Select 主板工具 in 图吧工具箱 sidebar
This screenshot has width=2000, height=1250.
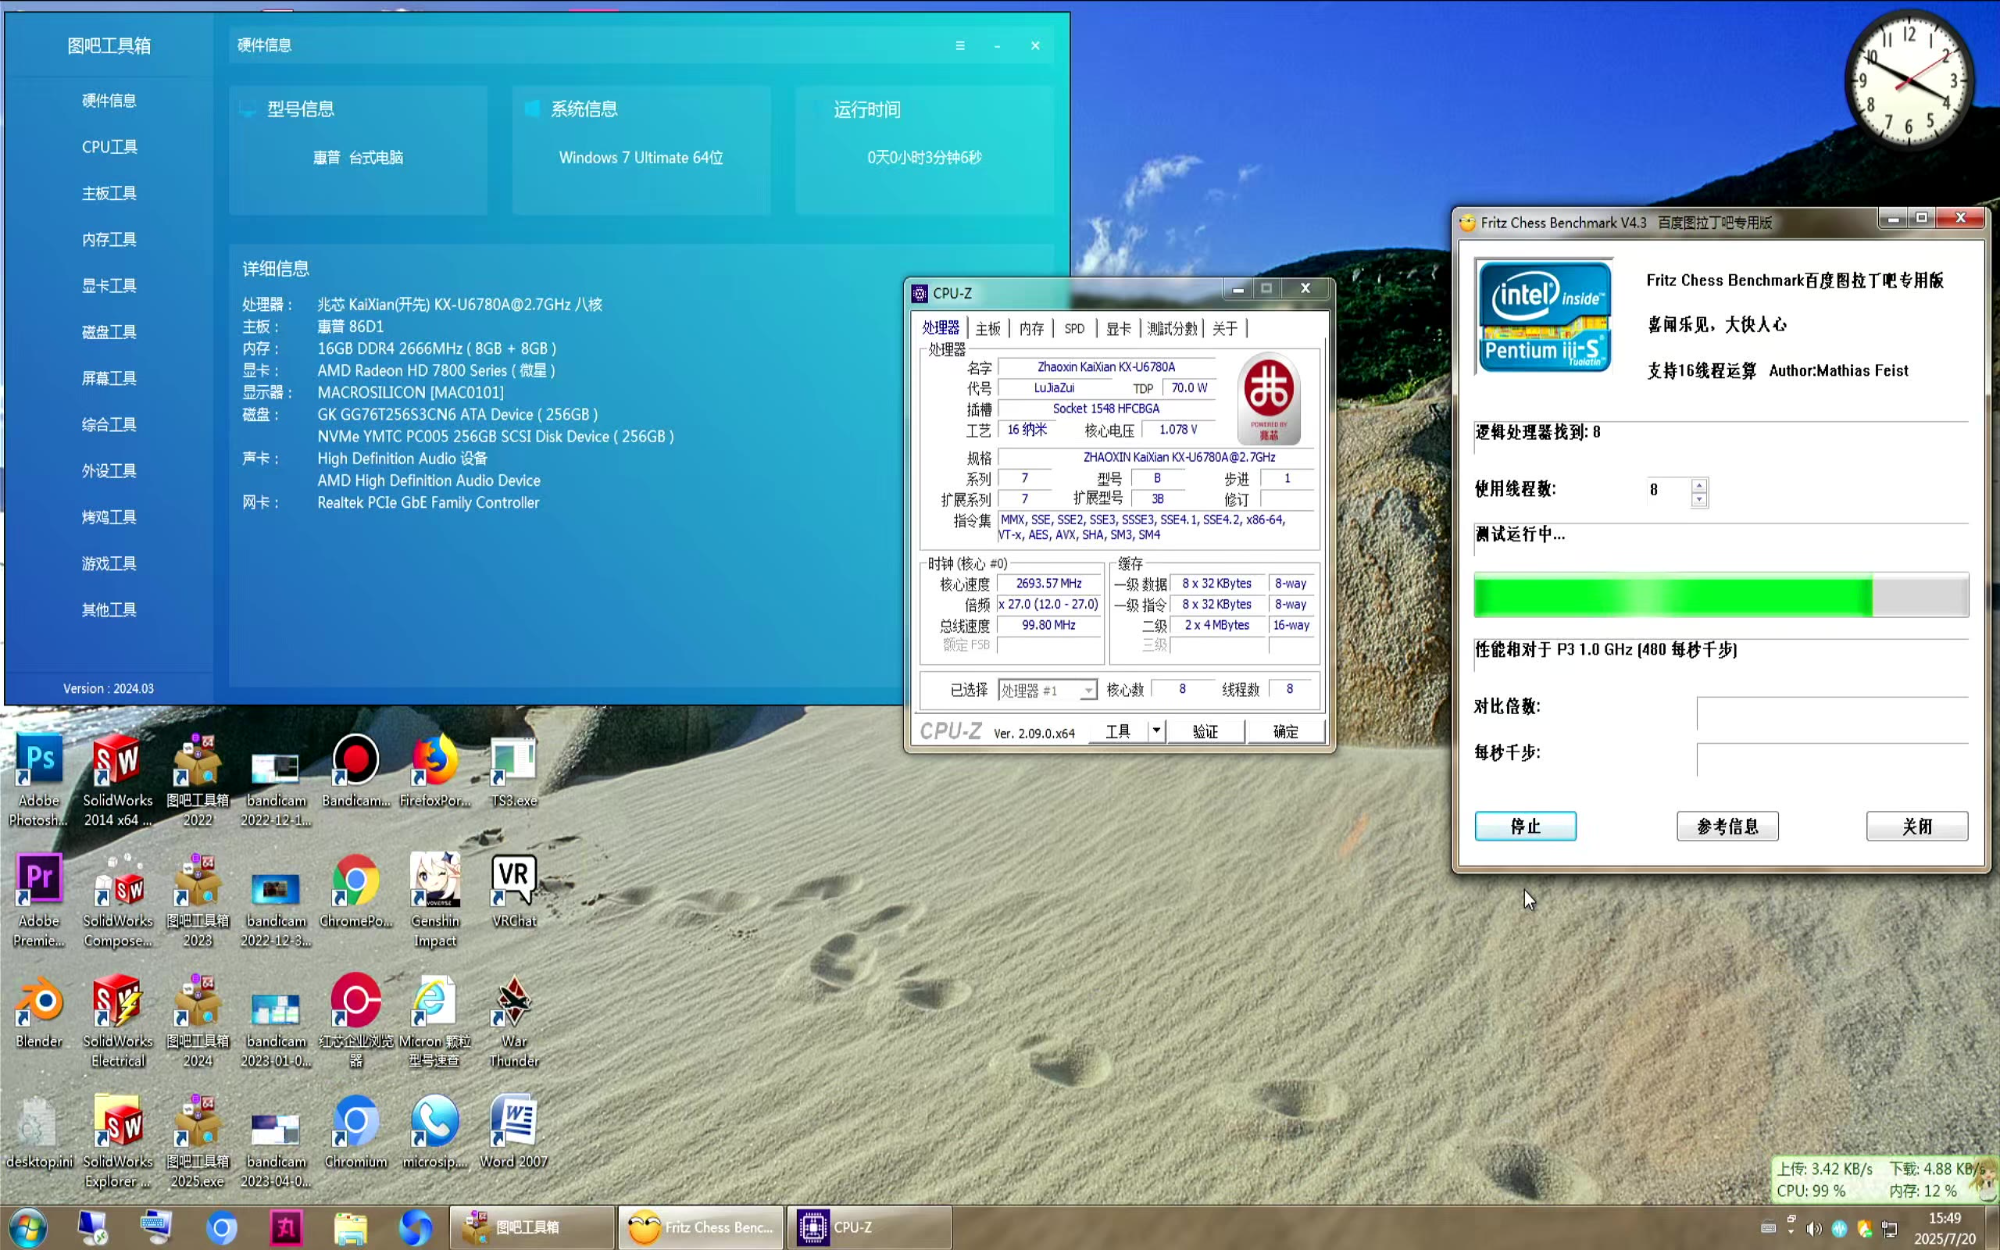pyautogui.click(x=109, y=193)
